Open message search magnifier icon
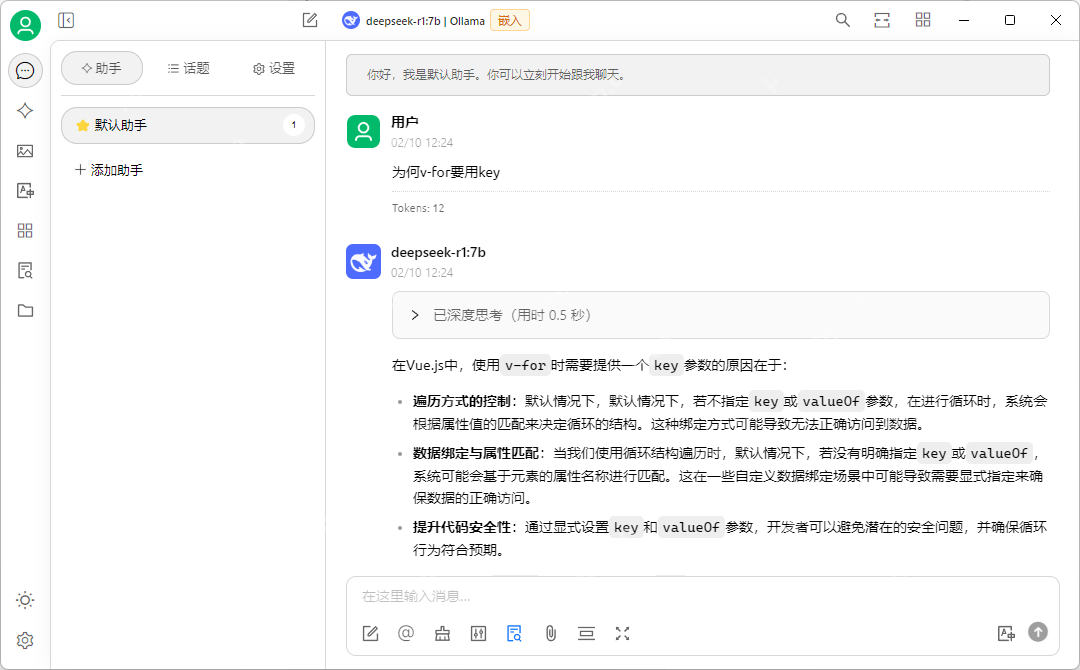The width and height of the screenshot is (1080, 670). (x=842, y=20)
